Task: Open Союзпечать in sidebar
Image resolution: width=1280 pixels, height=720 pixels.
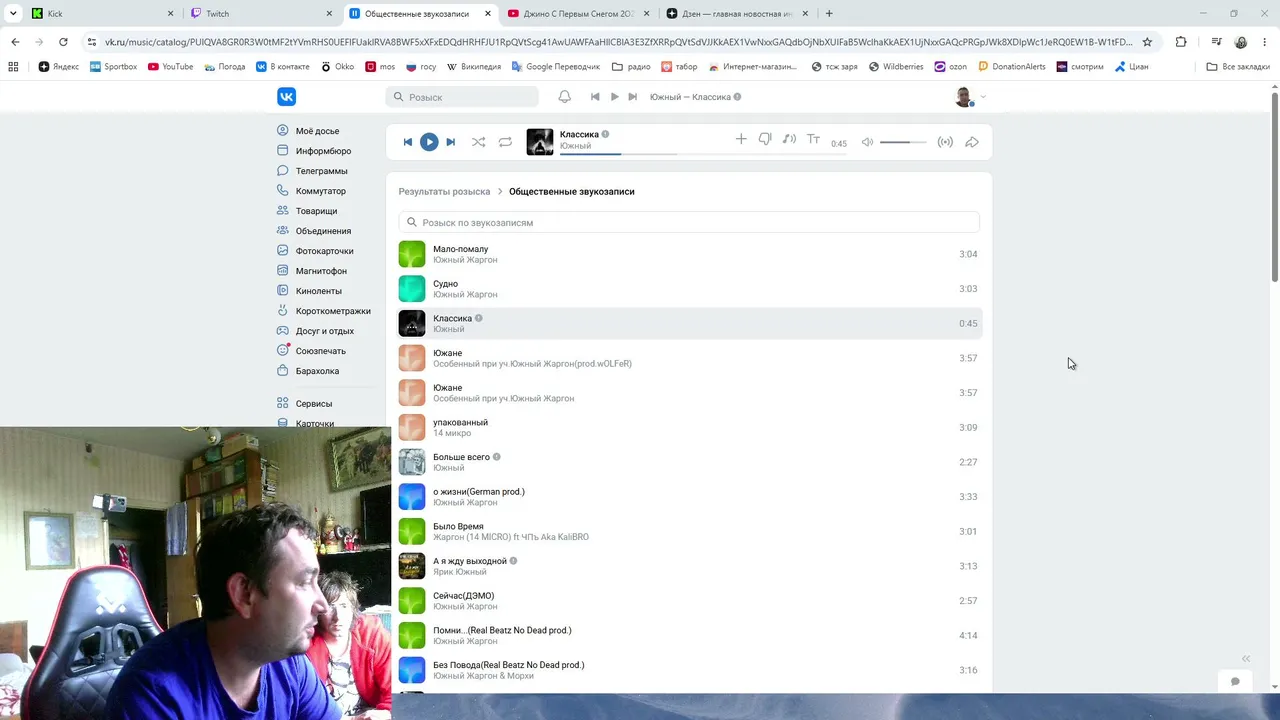Action: point(320,351)
